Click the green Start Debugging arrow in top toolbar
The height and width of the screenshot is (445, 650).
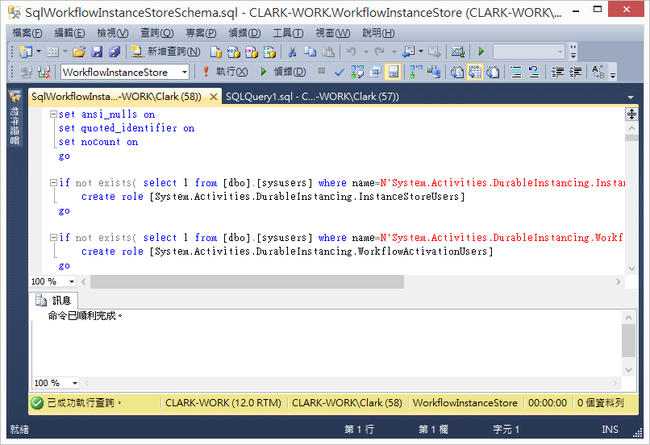(481, 51)
